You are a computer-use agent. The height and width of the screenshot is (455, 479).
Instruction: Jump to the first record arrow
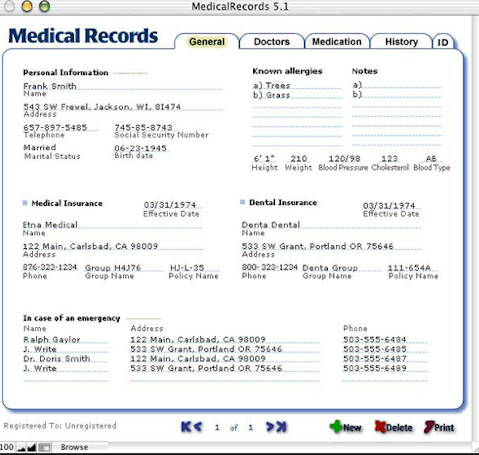[186, 427]
